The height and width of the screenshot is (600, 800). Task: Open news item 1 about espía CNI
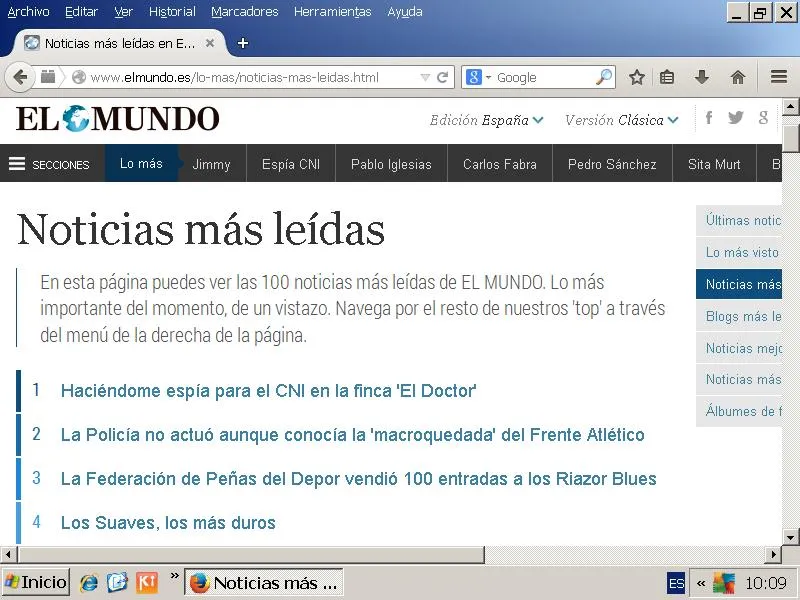268,391
